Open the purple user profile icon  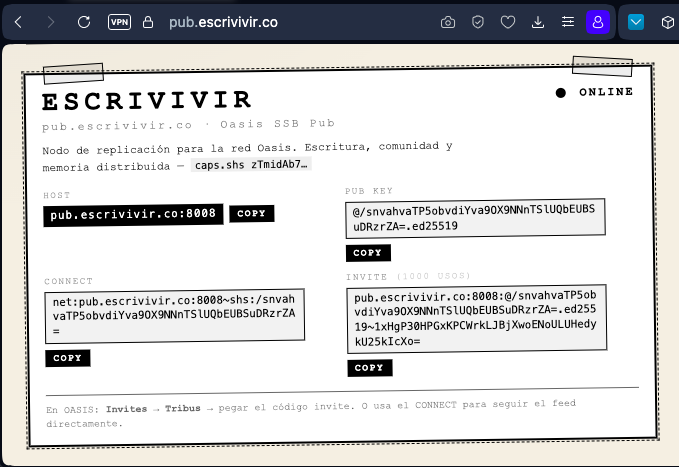coord(598,22)
